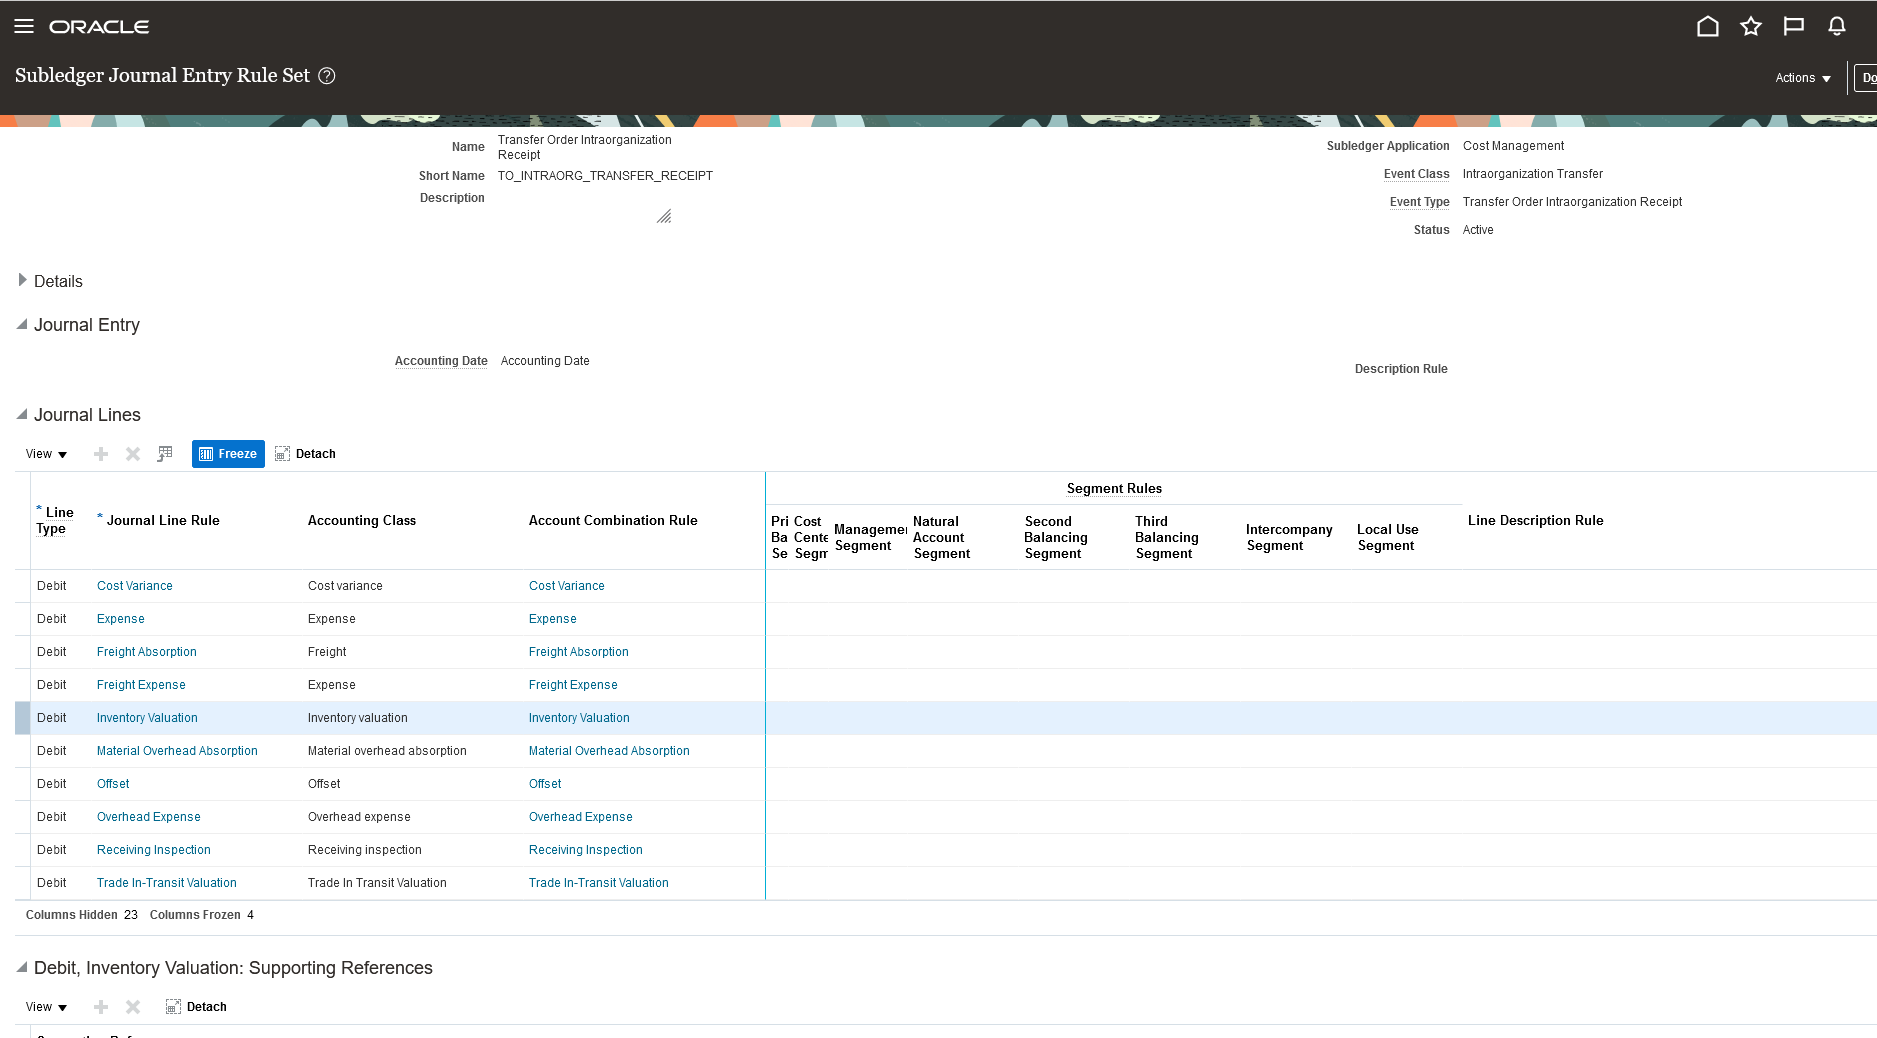Click the Journal Lines table options icon
This screenshot has width=1877, height=1038.
point(165,454)
